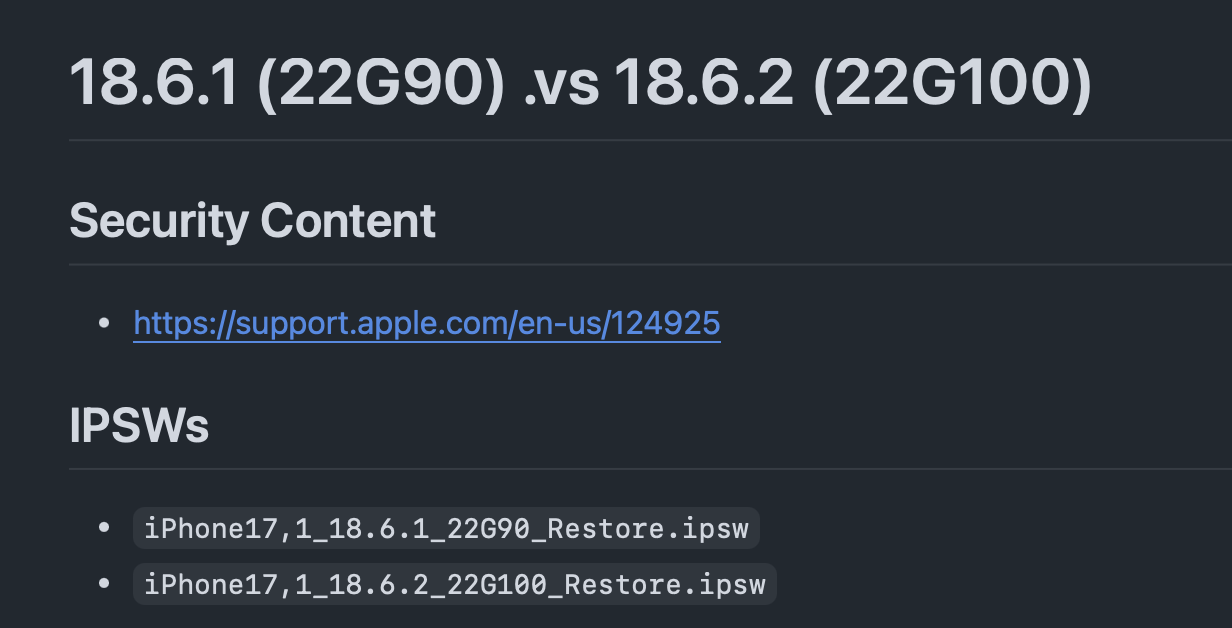Viewport: 1232px width, 628px height.
Task: Click the word "Security" in the section heading
Action: click(159, 221)
